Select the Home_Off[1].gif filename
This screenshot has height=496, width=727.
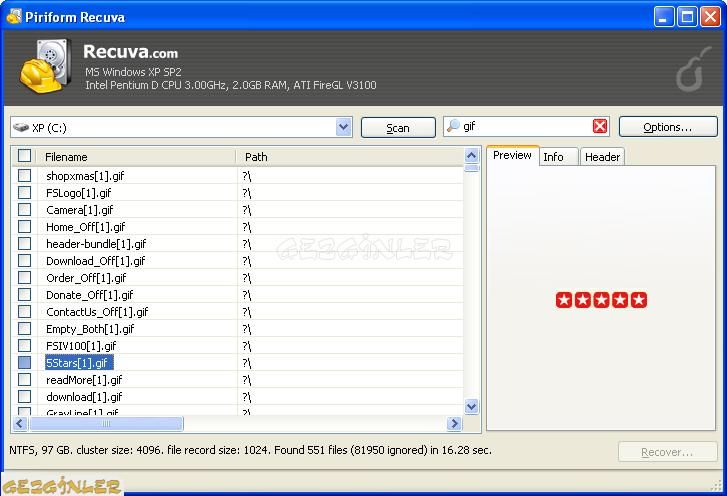(86, 227)
